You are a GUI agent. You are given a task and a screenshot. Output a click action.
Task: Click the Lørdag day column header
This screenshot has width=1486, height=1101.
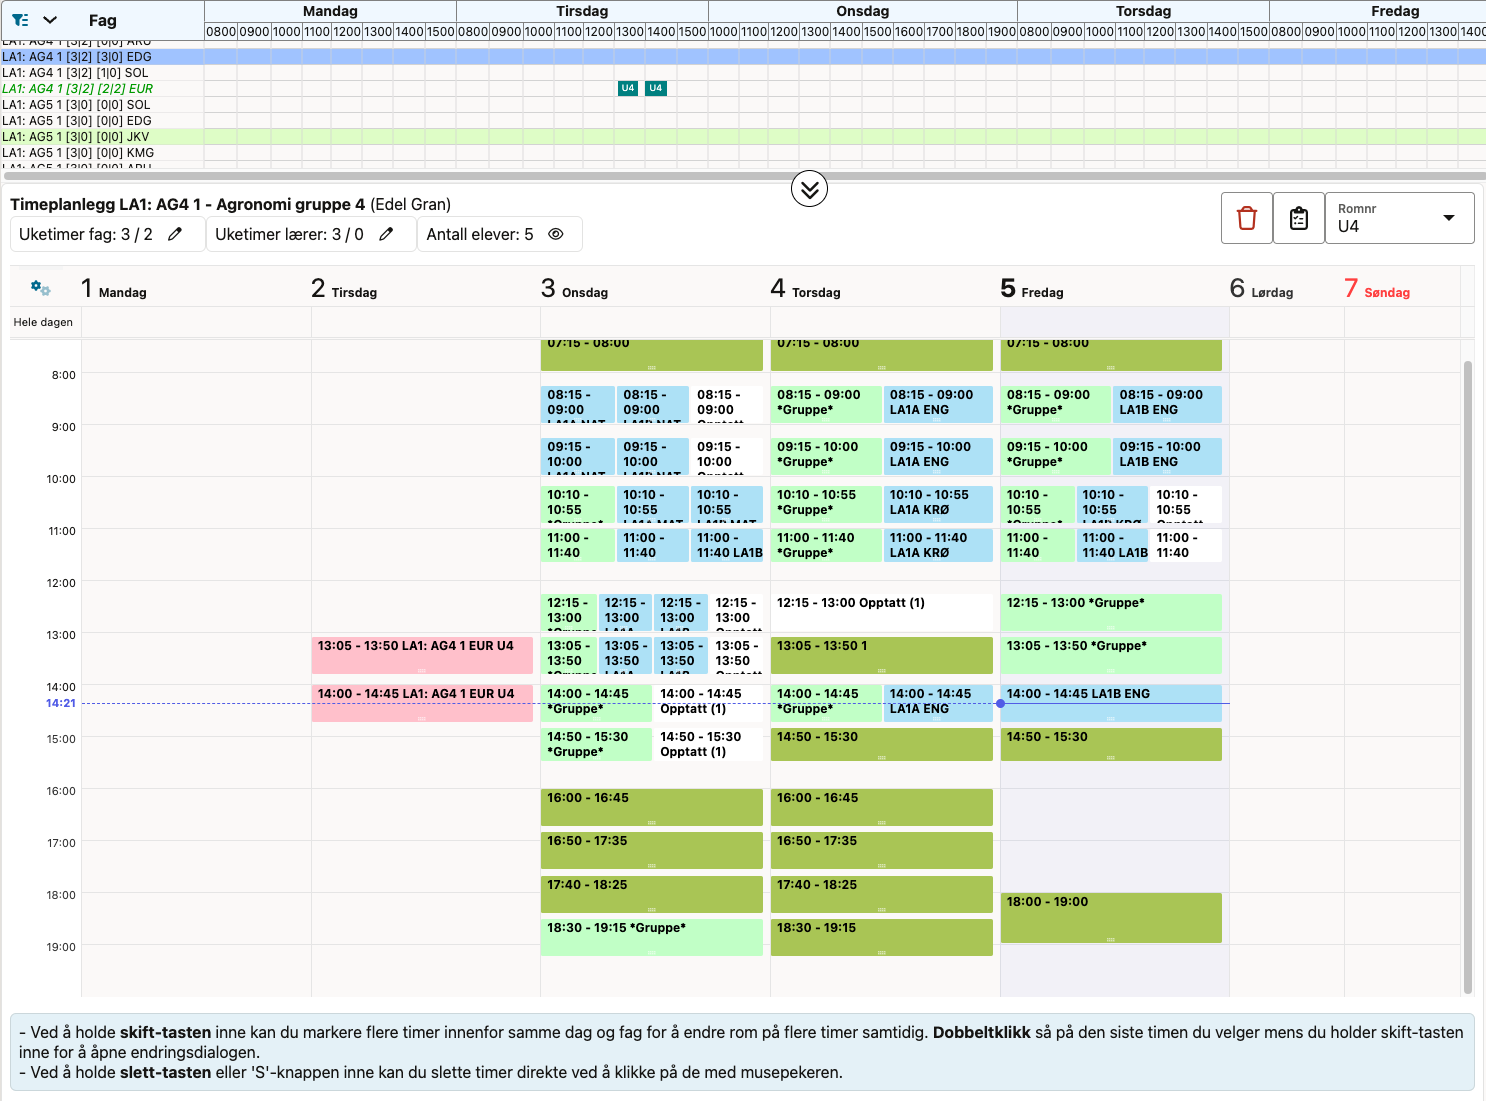1287,289
